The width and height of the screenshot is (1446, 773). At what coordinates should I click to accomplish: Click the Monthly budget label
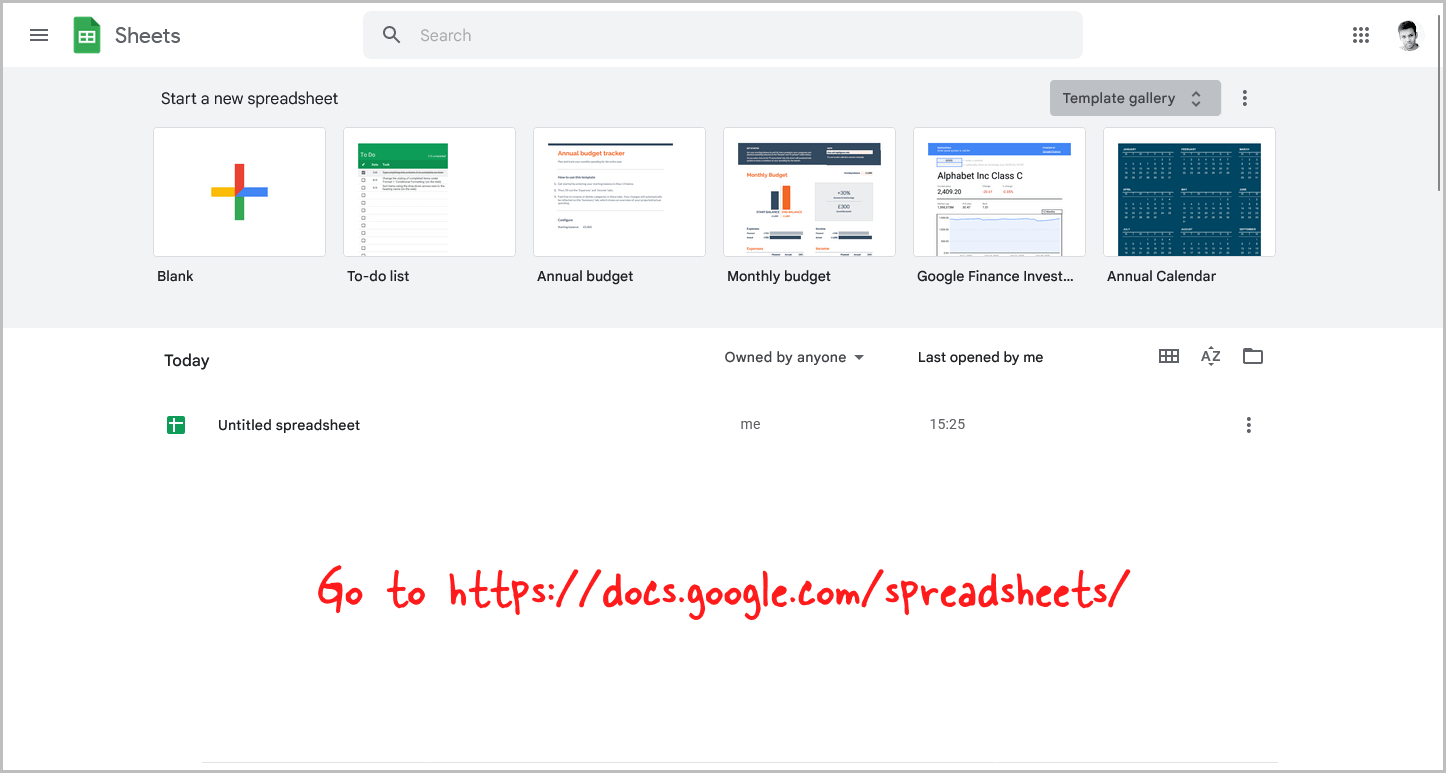(779, 276)
